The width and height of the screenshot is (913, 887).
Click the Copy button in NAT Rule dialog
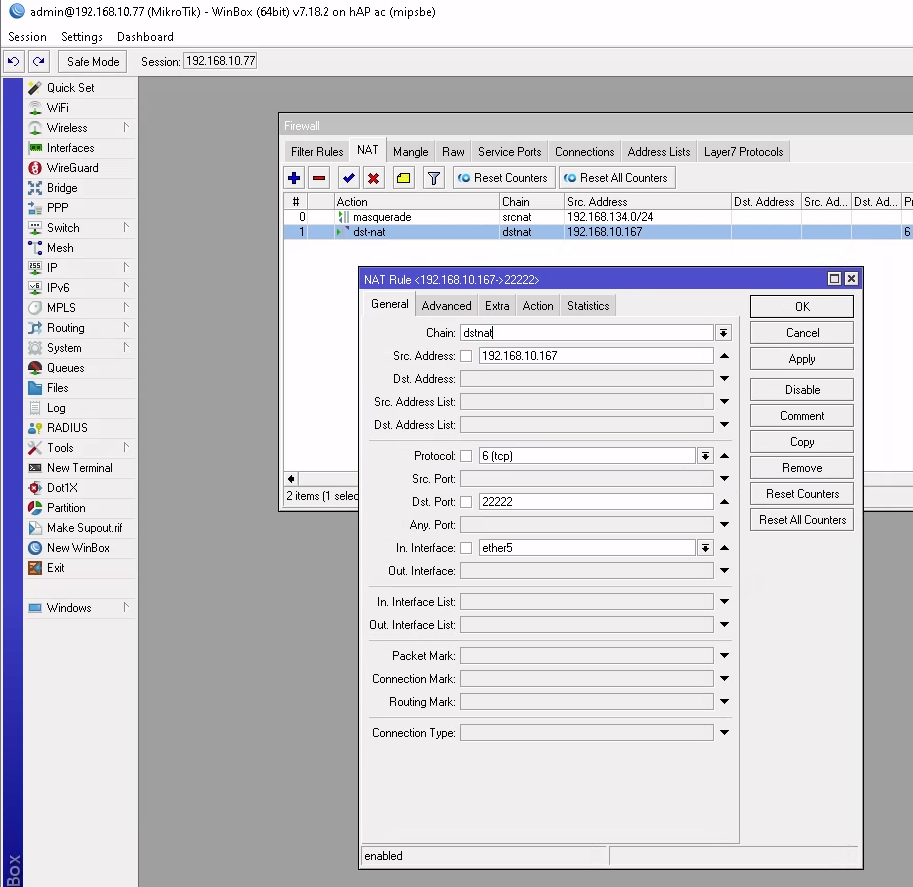pos(802,442)
